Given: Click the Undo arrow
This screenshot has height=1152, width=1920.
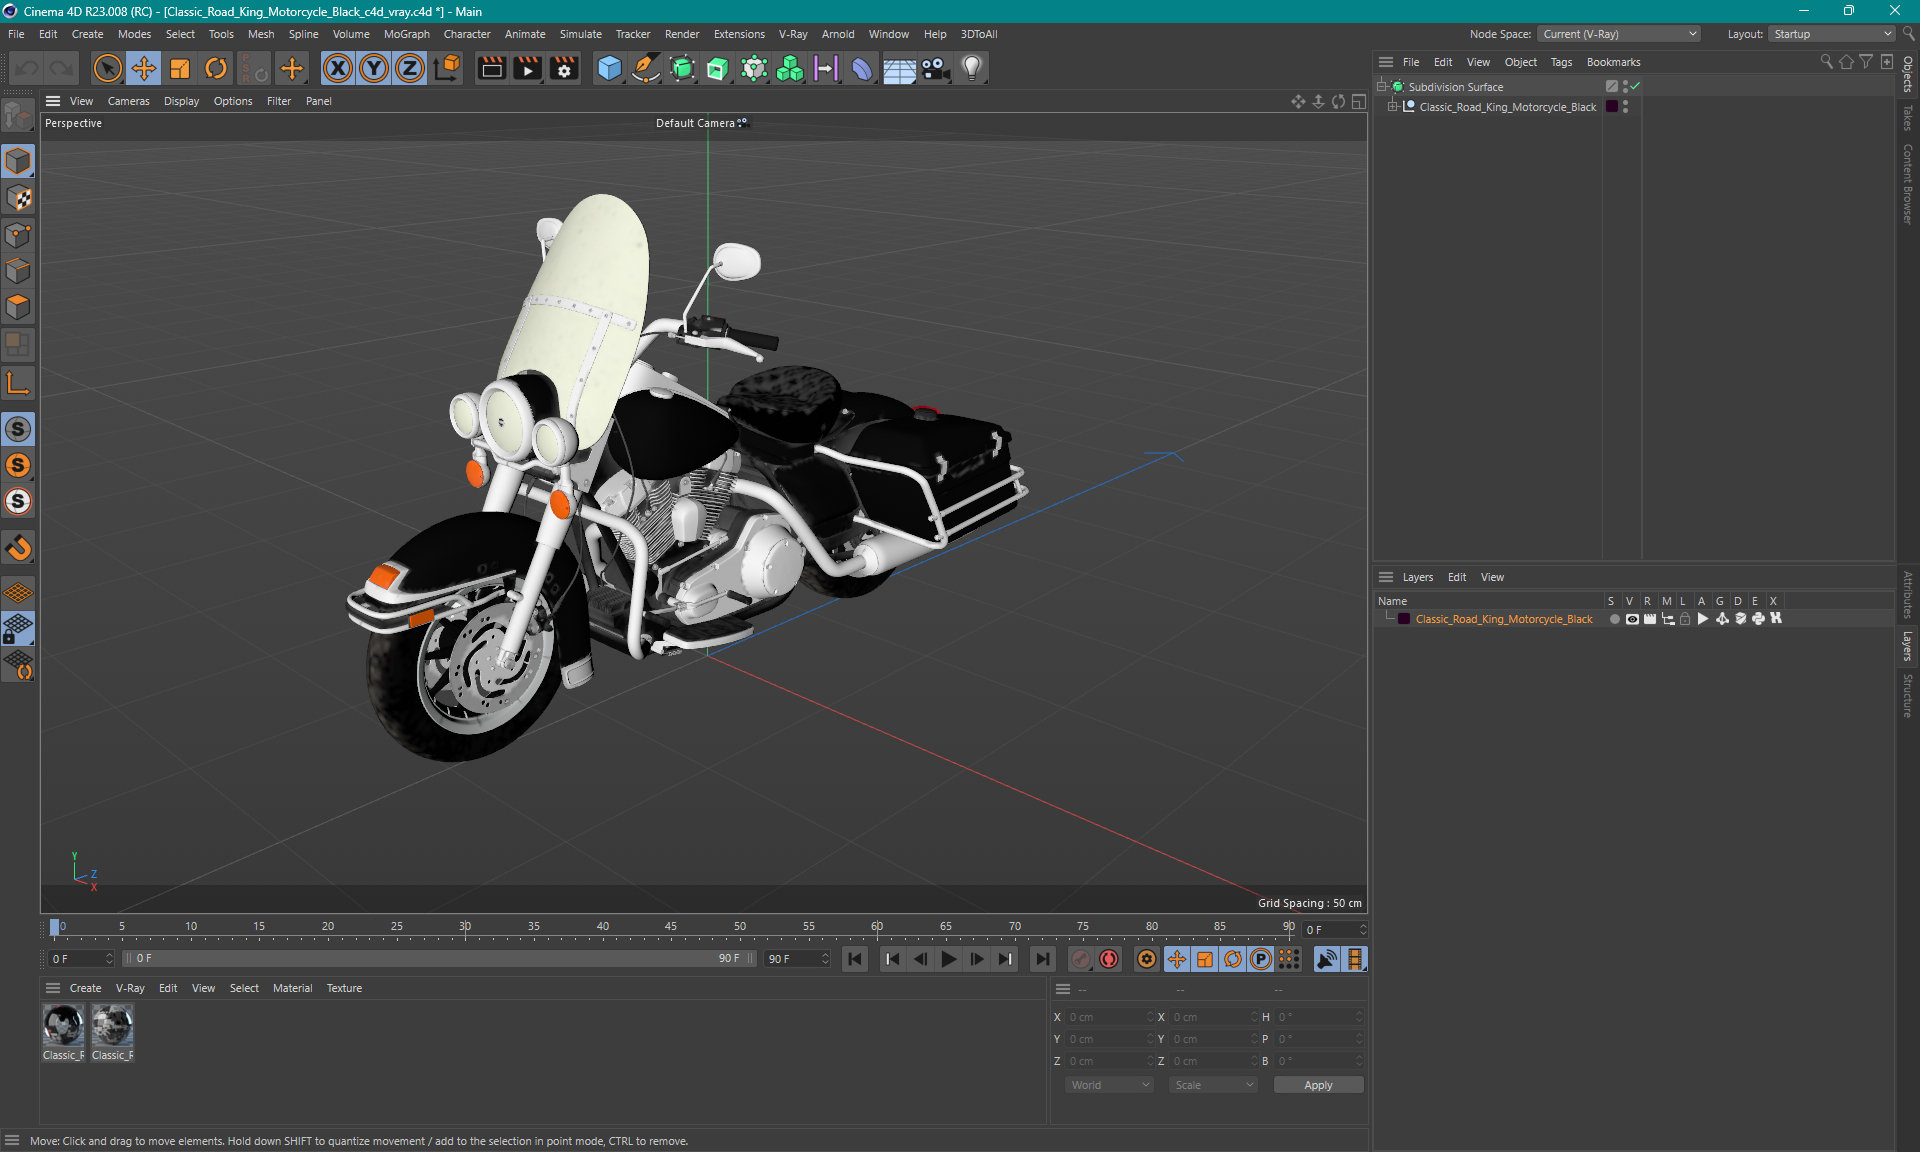Looking at the screenshot, I should click(x=27, y=68).
